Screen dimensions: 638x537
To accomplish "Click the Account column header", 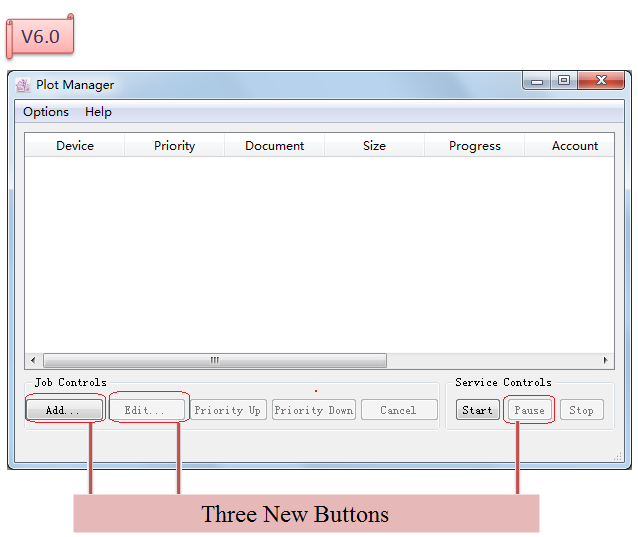I will pyautogui.click(x=575, y=146).
